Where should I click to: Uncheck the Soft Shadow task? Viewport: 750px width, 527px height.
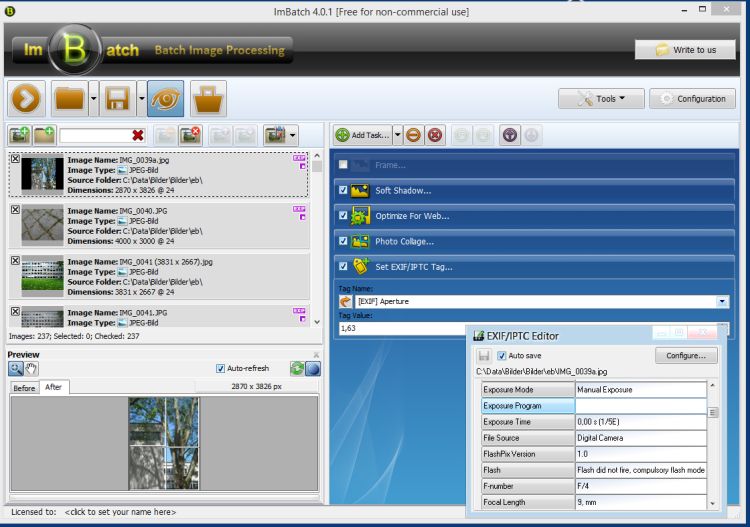coord(343,190)
